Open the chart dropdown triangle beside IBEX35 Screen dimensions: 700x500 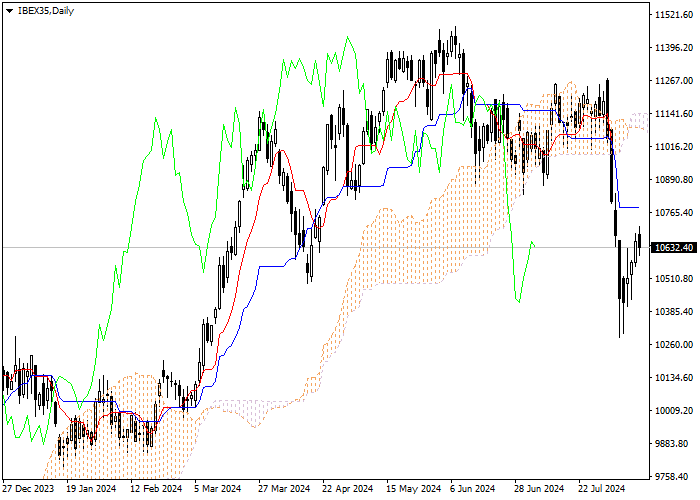(x=9, y=11)
